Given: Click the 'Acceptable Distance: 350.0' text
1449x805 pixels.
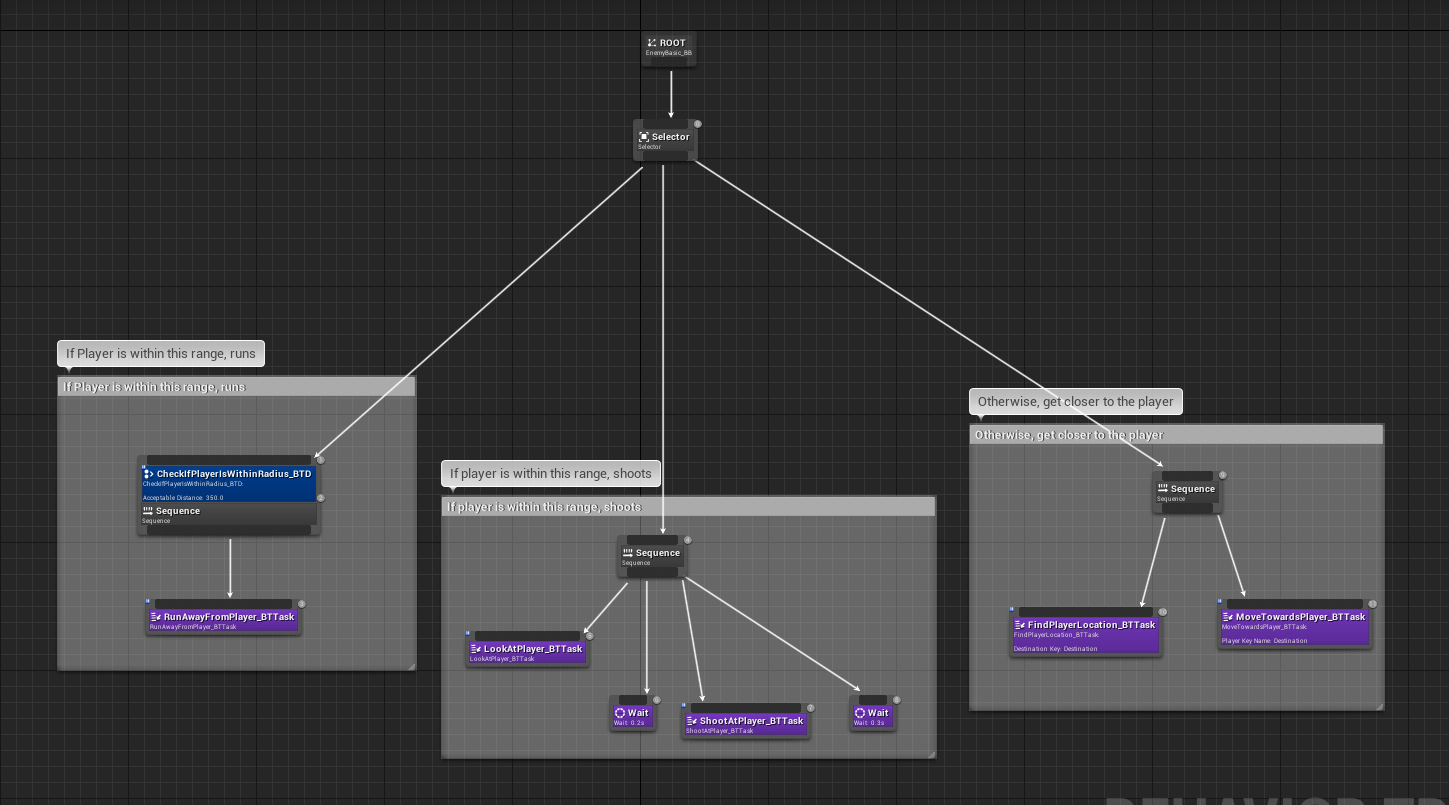Looking at the screenshot, I should (183, 497).
